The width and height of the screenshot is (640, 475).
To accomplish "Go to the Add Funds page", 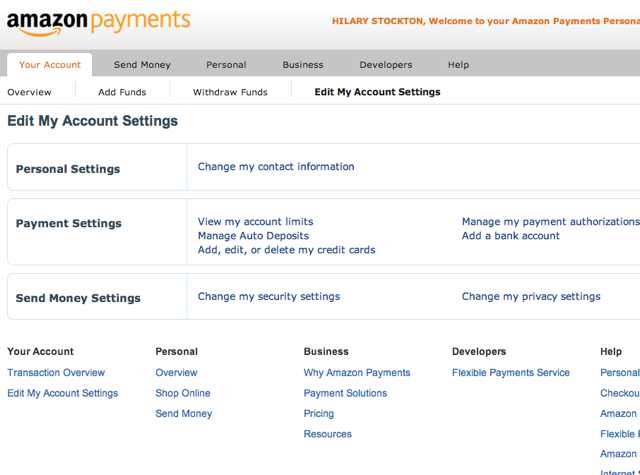I will (x=122, y=92).
